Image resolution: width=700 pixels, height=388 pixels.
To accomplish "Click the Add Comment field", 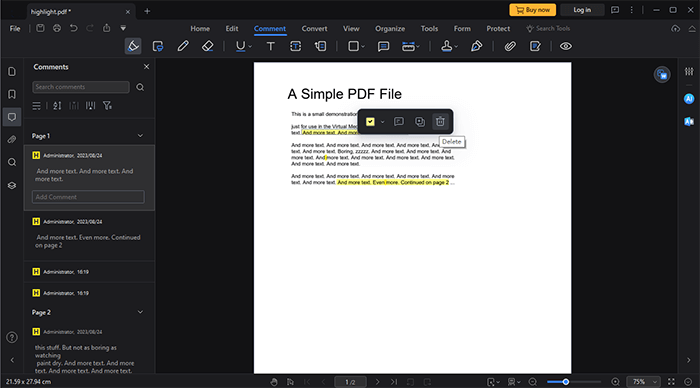I will [x=88, y=197].
